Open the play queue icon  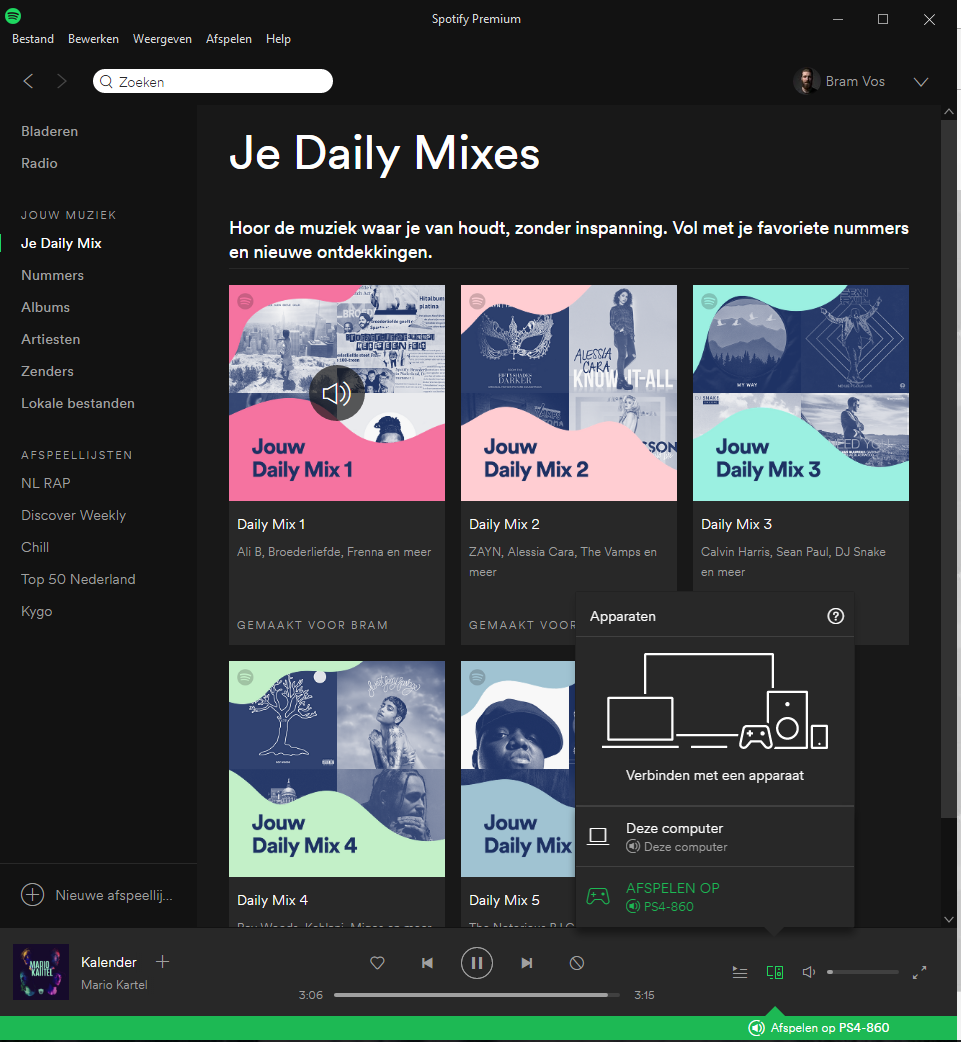point(740,972)
